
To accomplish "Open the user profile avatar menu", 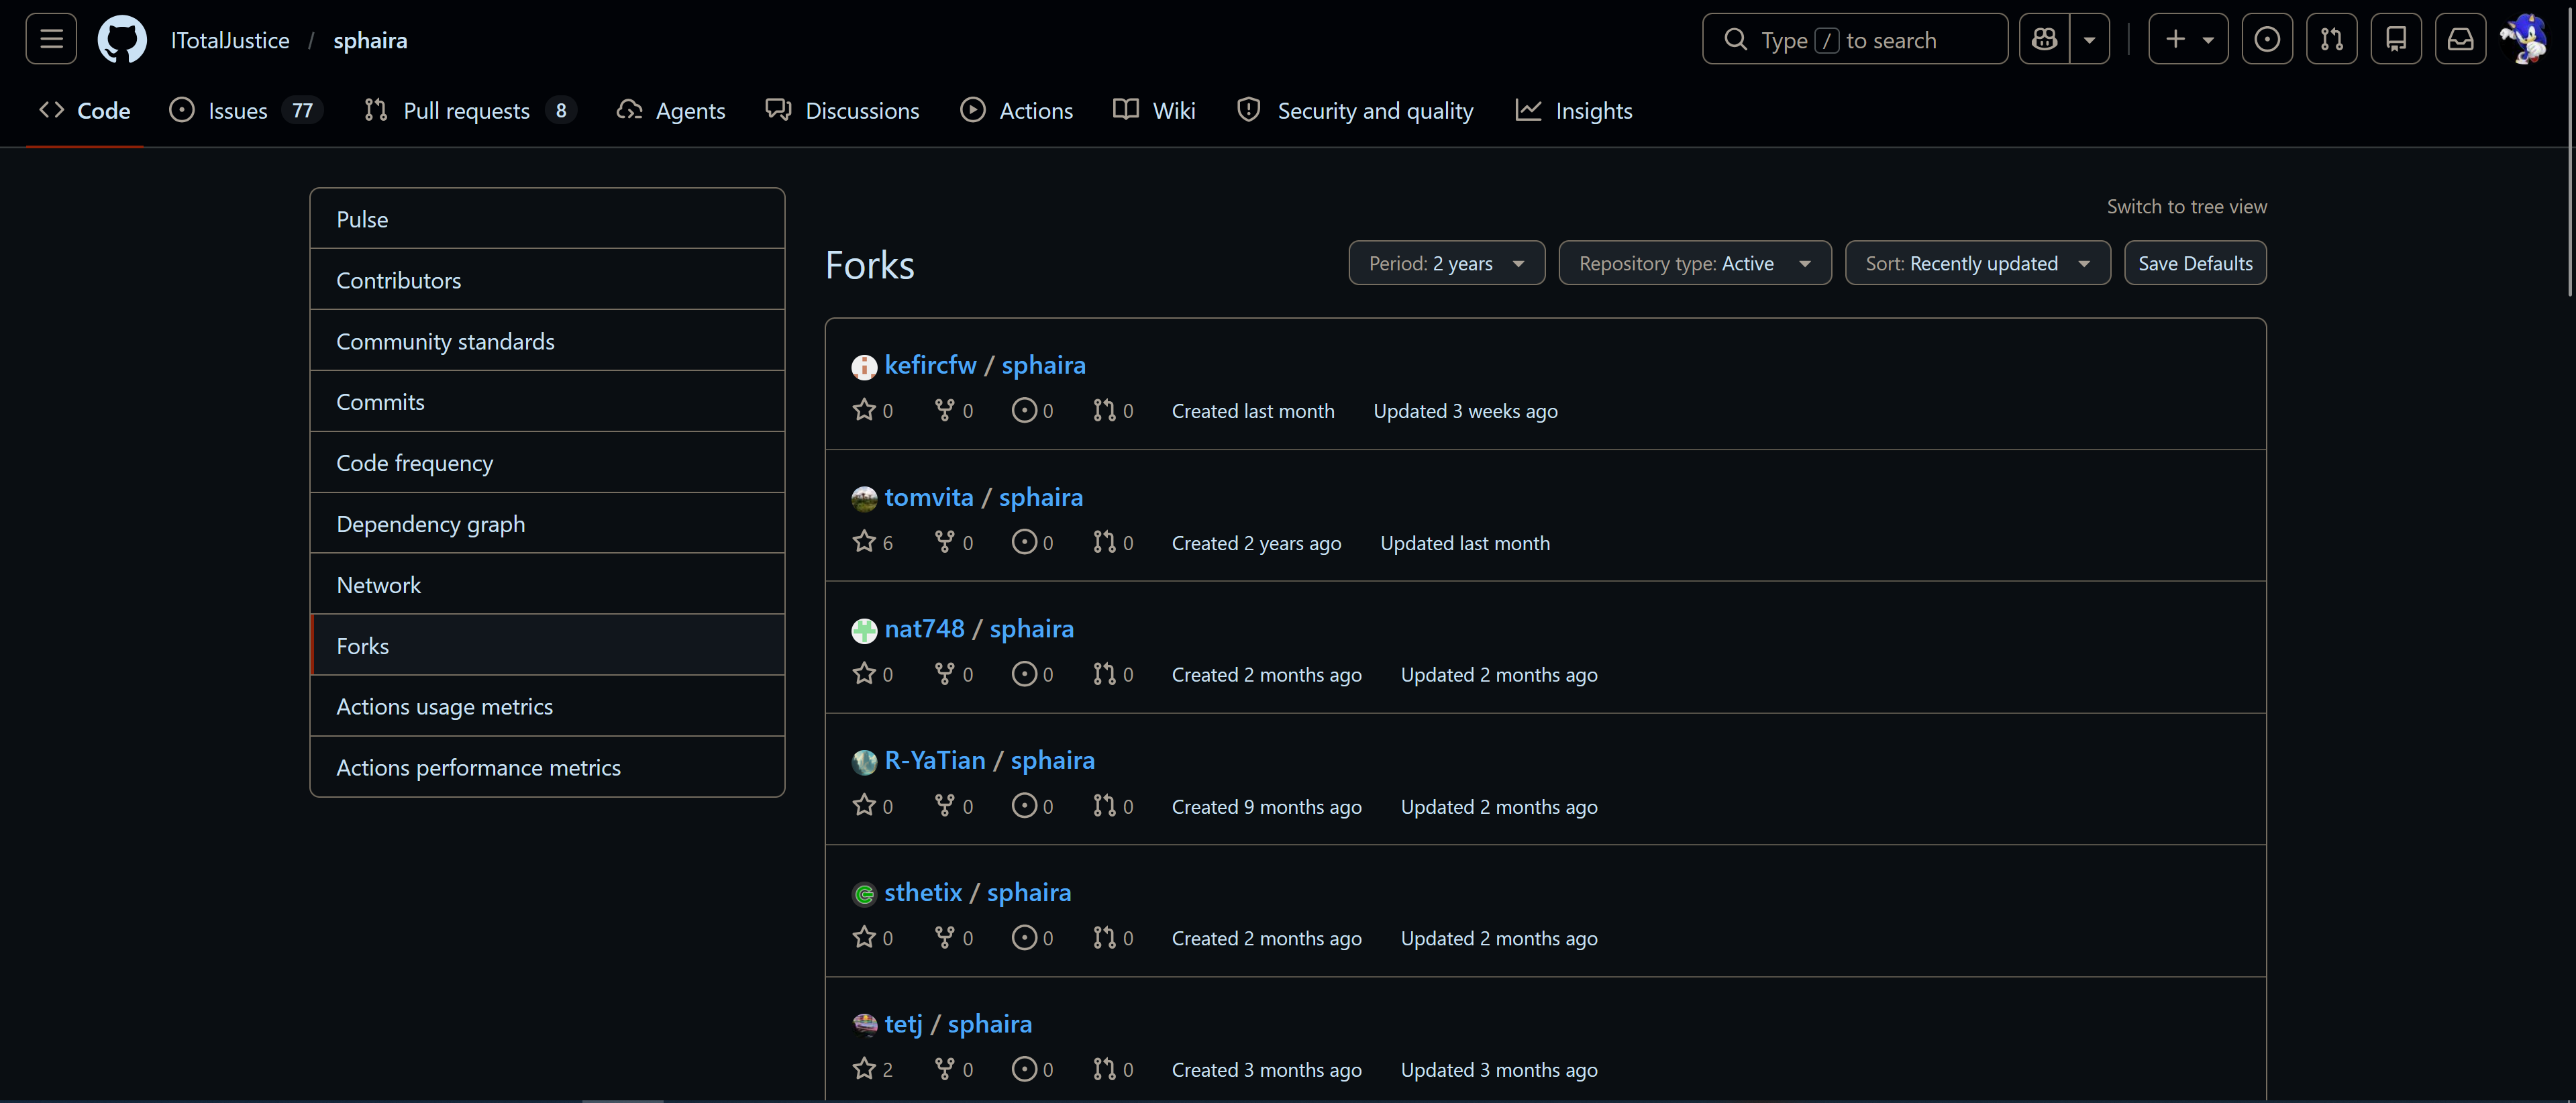I will [x=2525, y=39].
